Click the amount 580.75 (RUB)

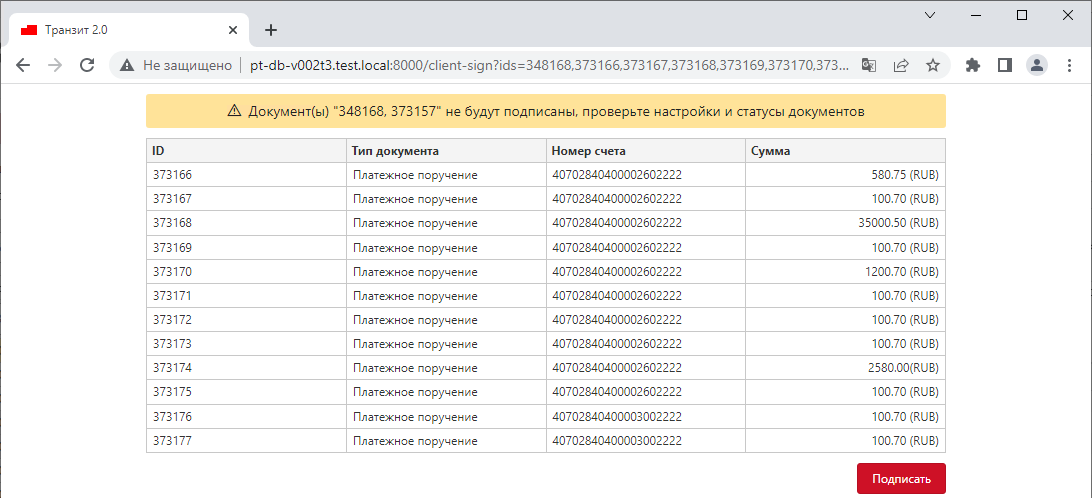coord(905,176)
